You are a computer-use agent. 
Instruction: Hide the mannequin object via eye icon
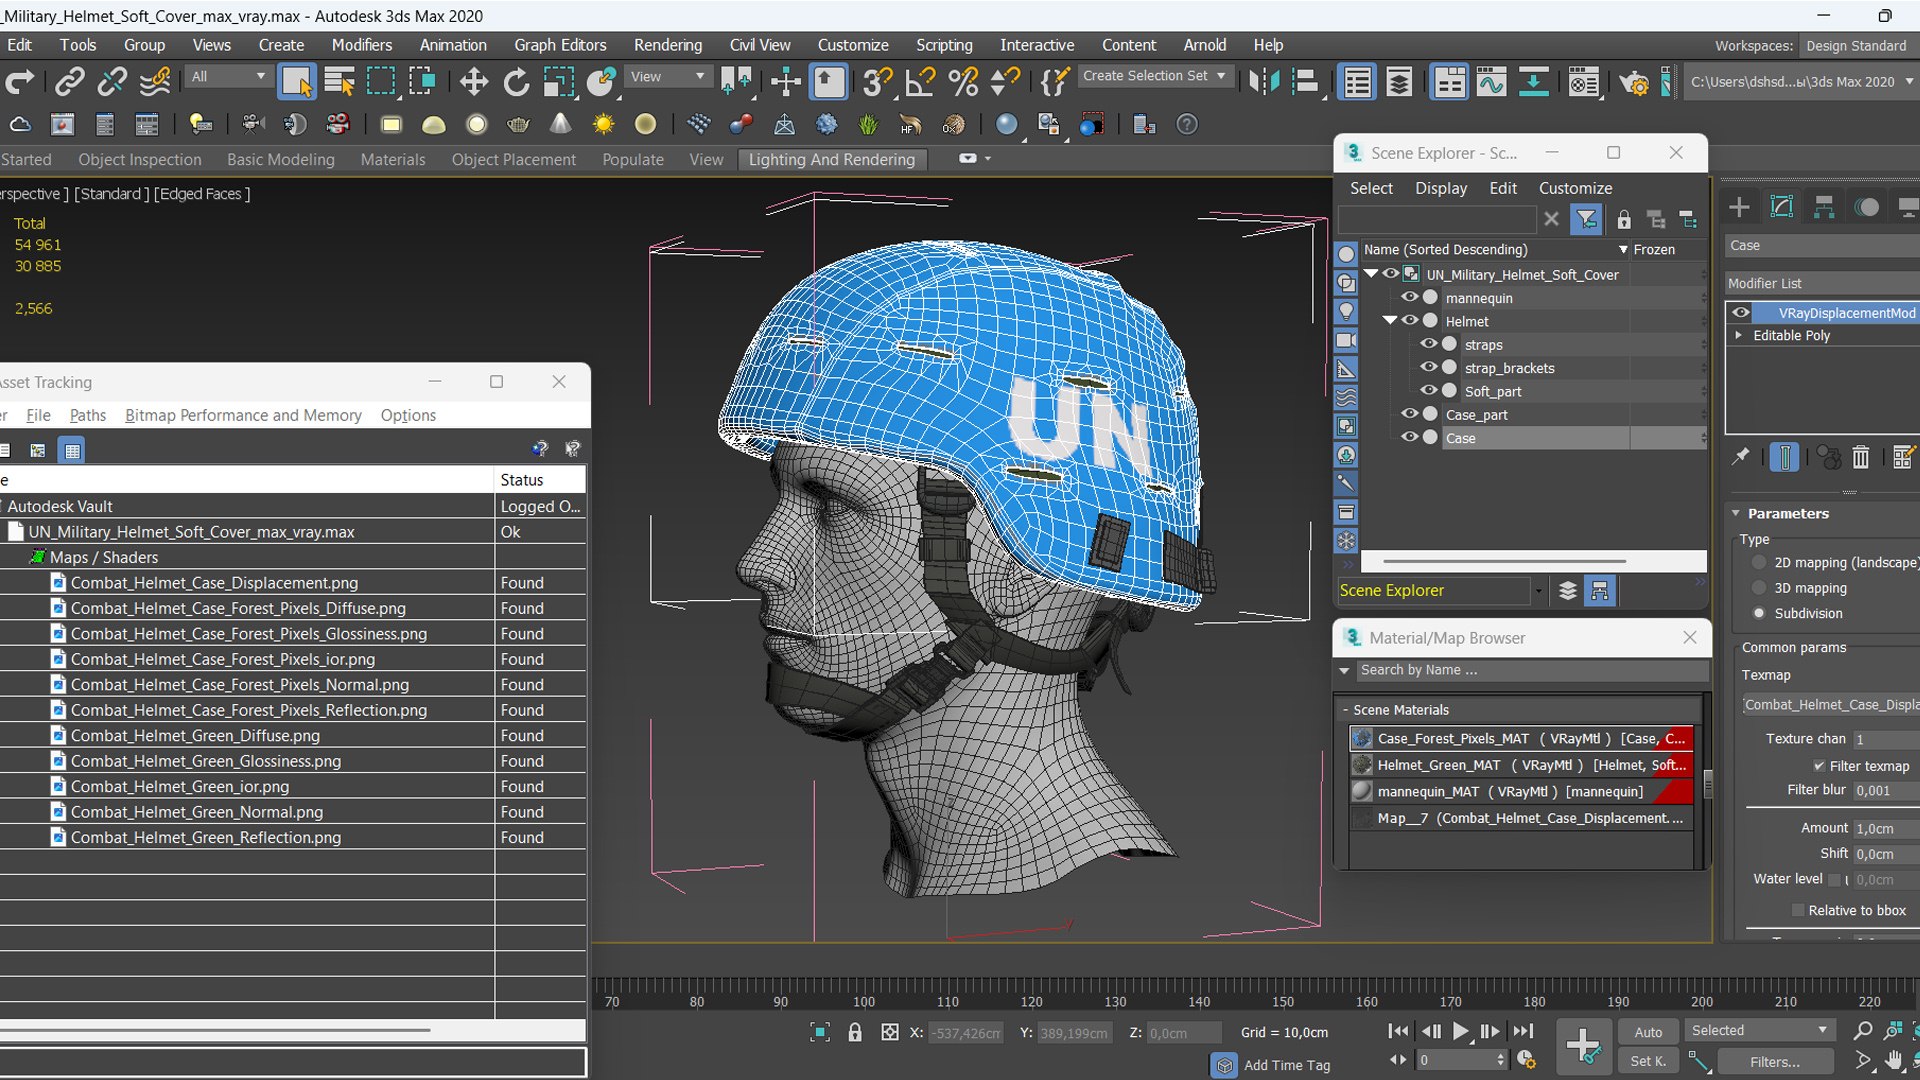[1410, 297]
